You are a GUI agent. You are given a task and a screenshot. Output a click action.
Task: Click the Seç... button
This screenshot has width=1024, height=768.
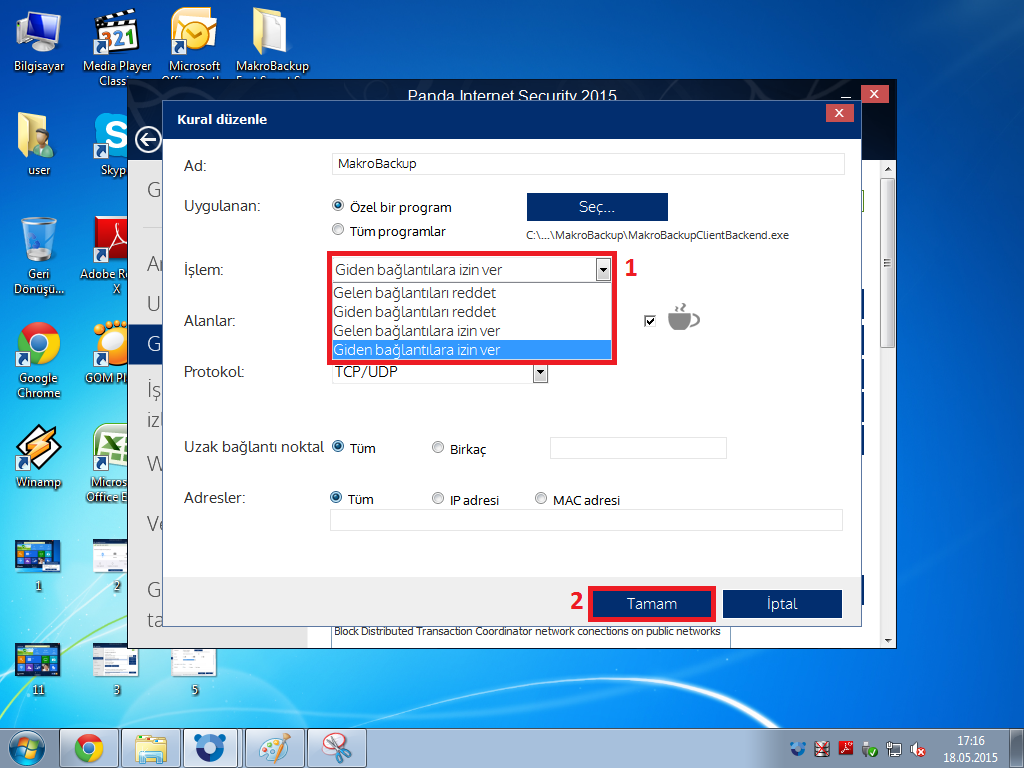pos(597,207)
